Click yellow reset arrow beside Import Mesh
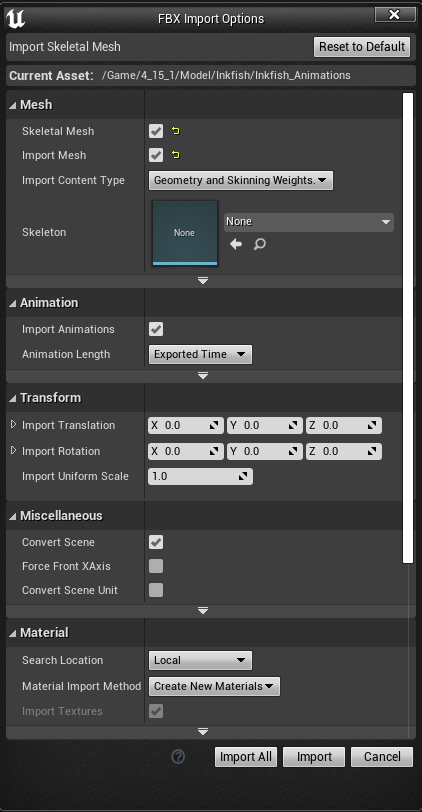Viewport: 422px width, 812px height. pyautogui.click(x=176, y=155)
